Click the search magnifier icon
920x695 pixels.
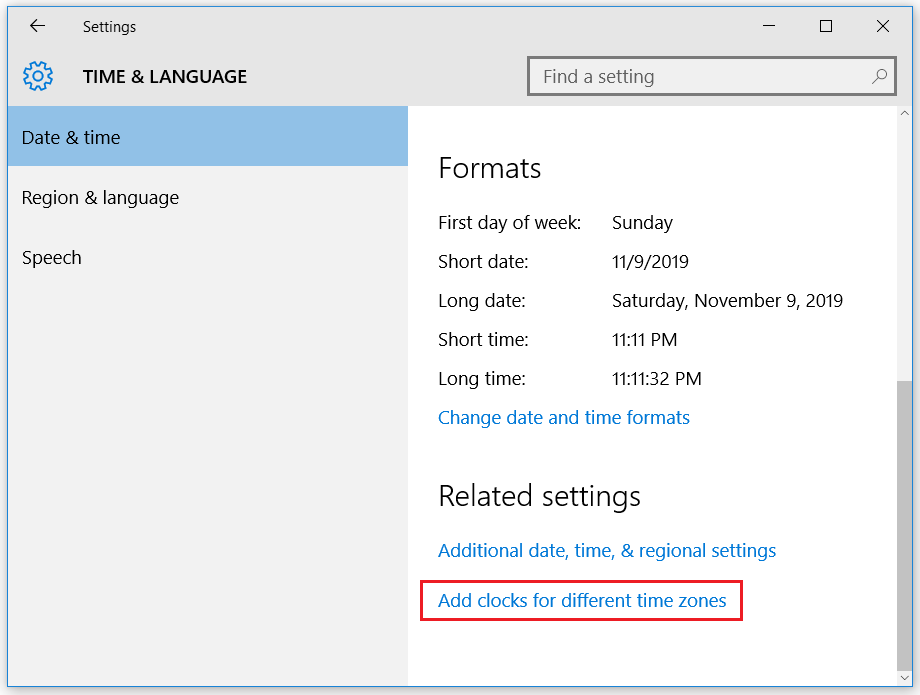[x=879, y=76]
